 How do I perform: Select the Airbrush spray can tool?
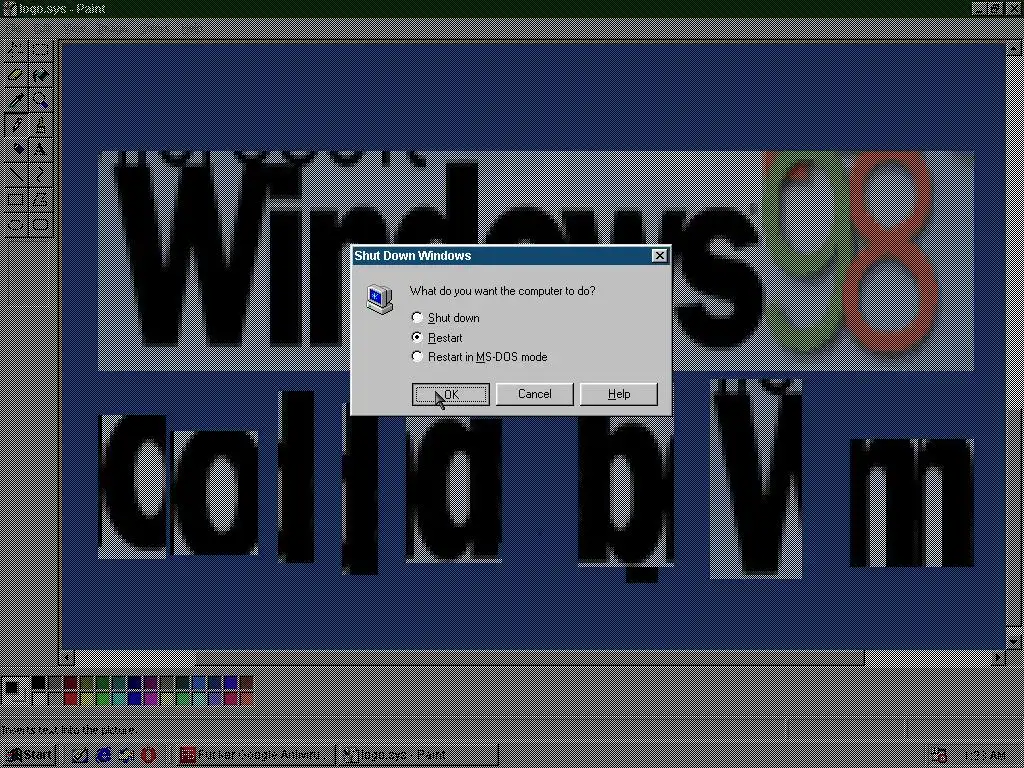(16, 149)
